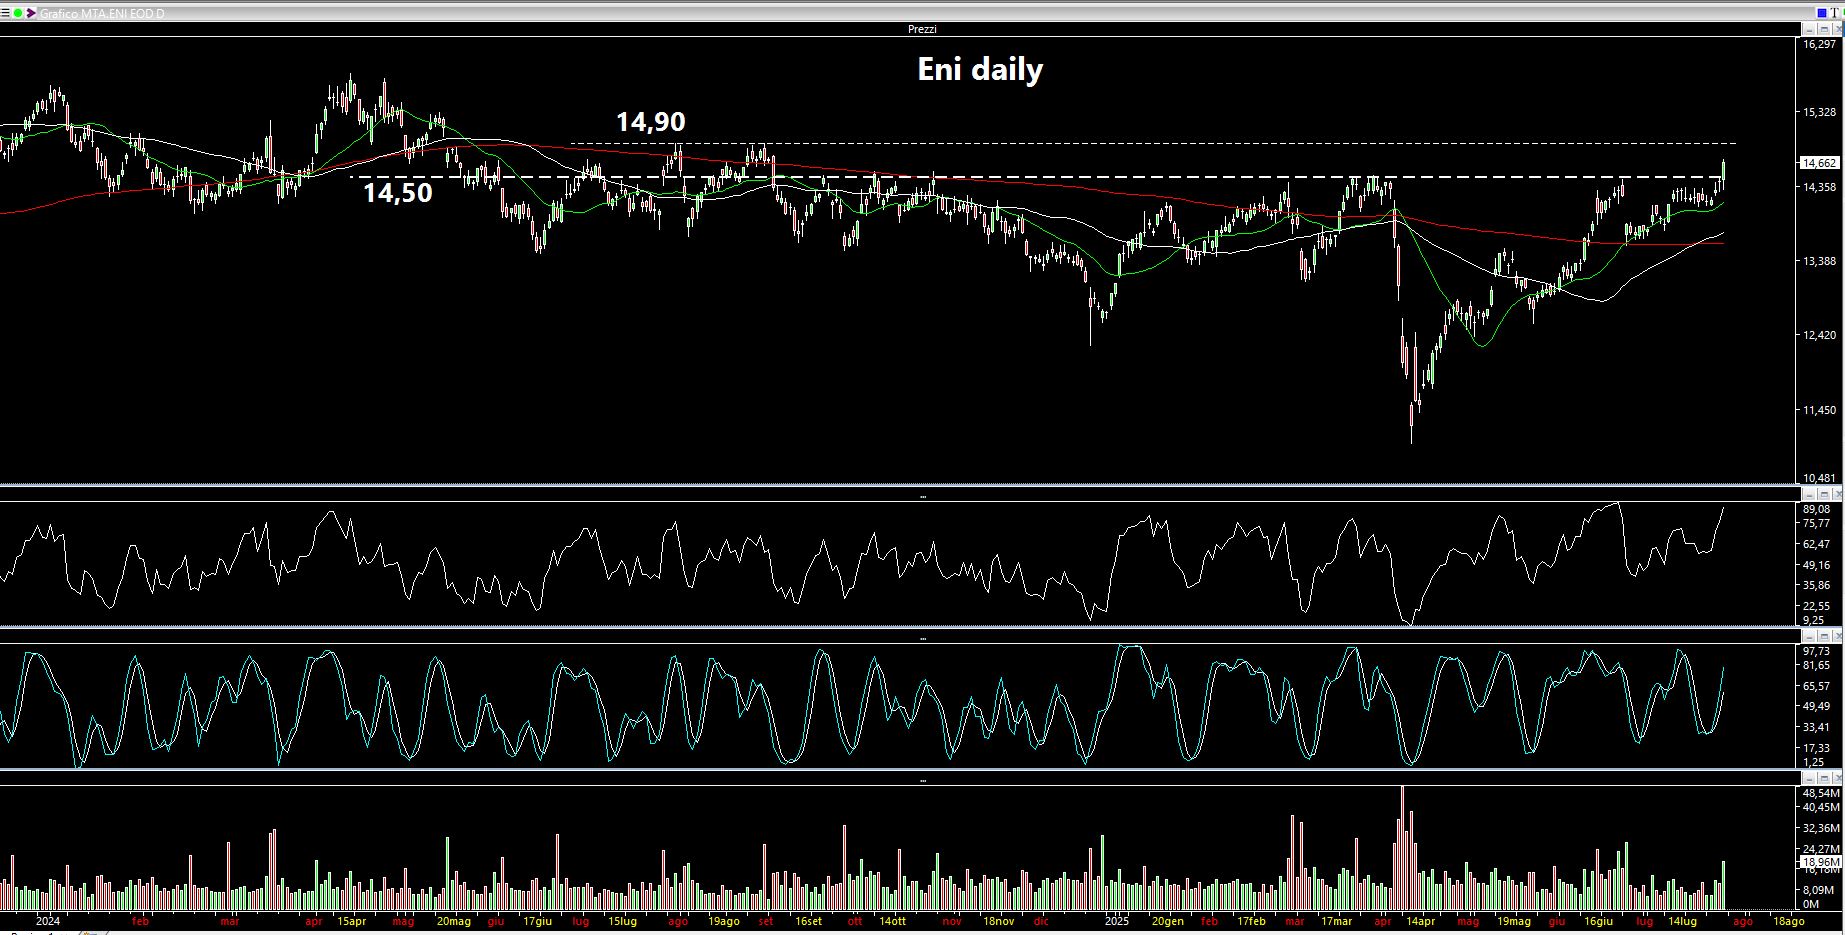Click the '97,73' stochastic axis value

[x=1816, y=651]
